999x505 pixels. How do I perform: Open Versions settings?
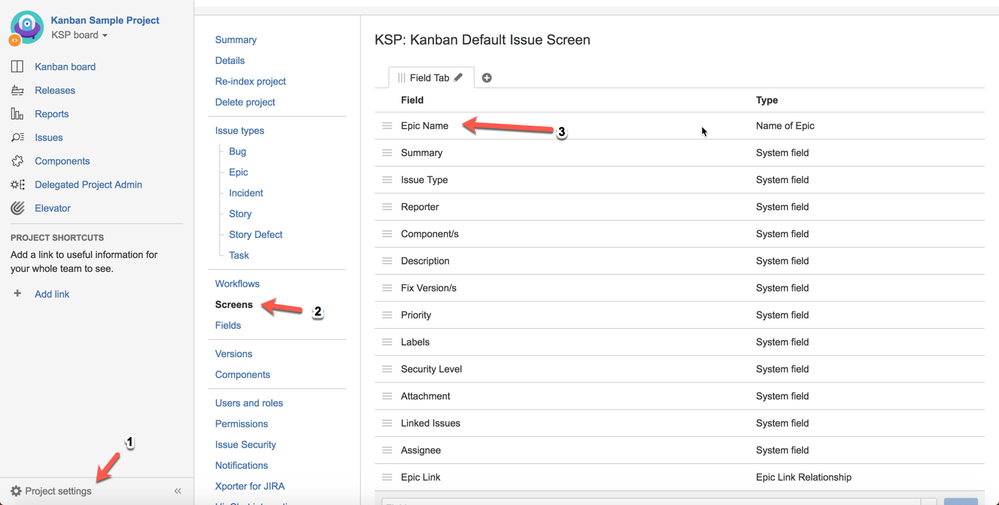tap(234, 353)
